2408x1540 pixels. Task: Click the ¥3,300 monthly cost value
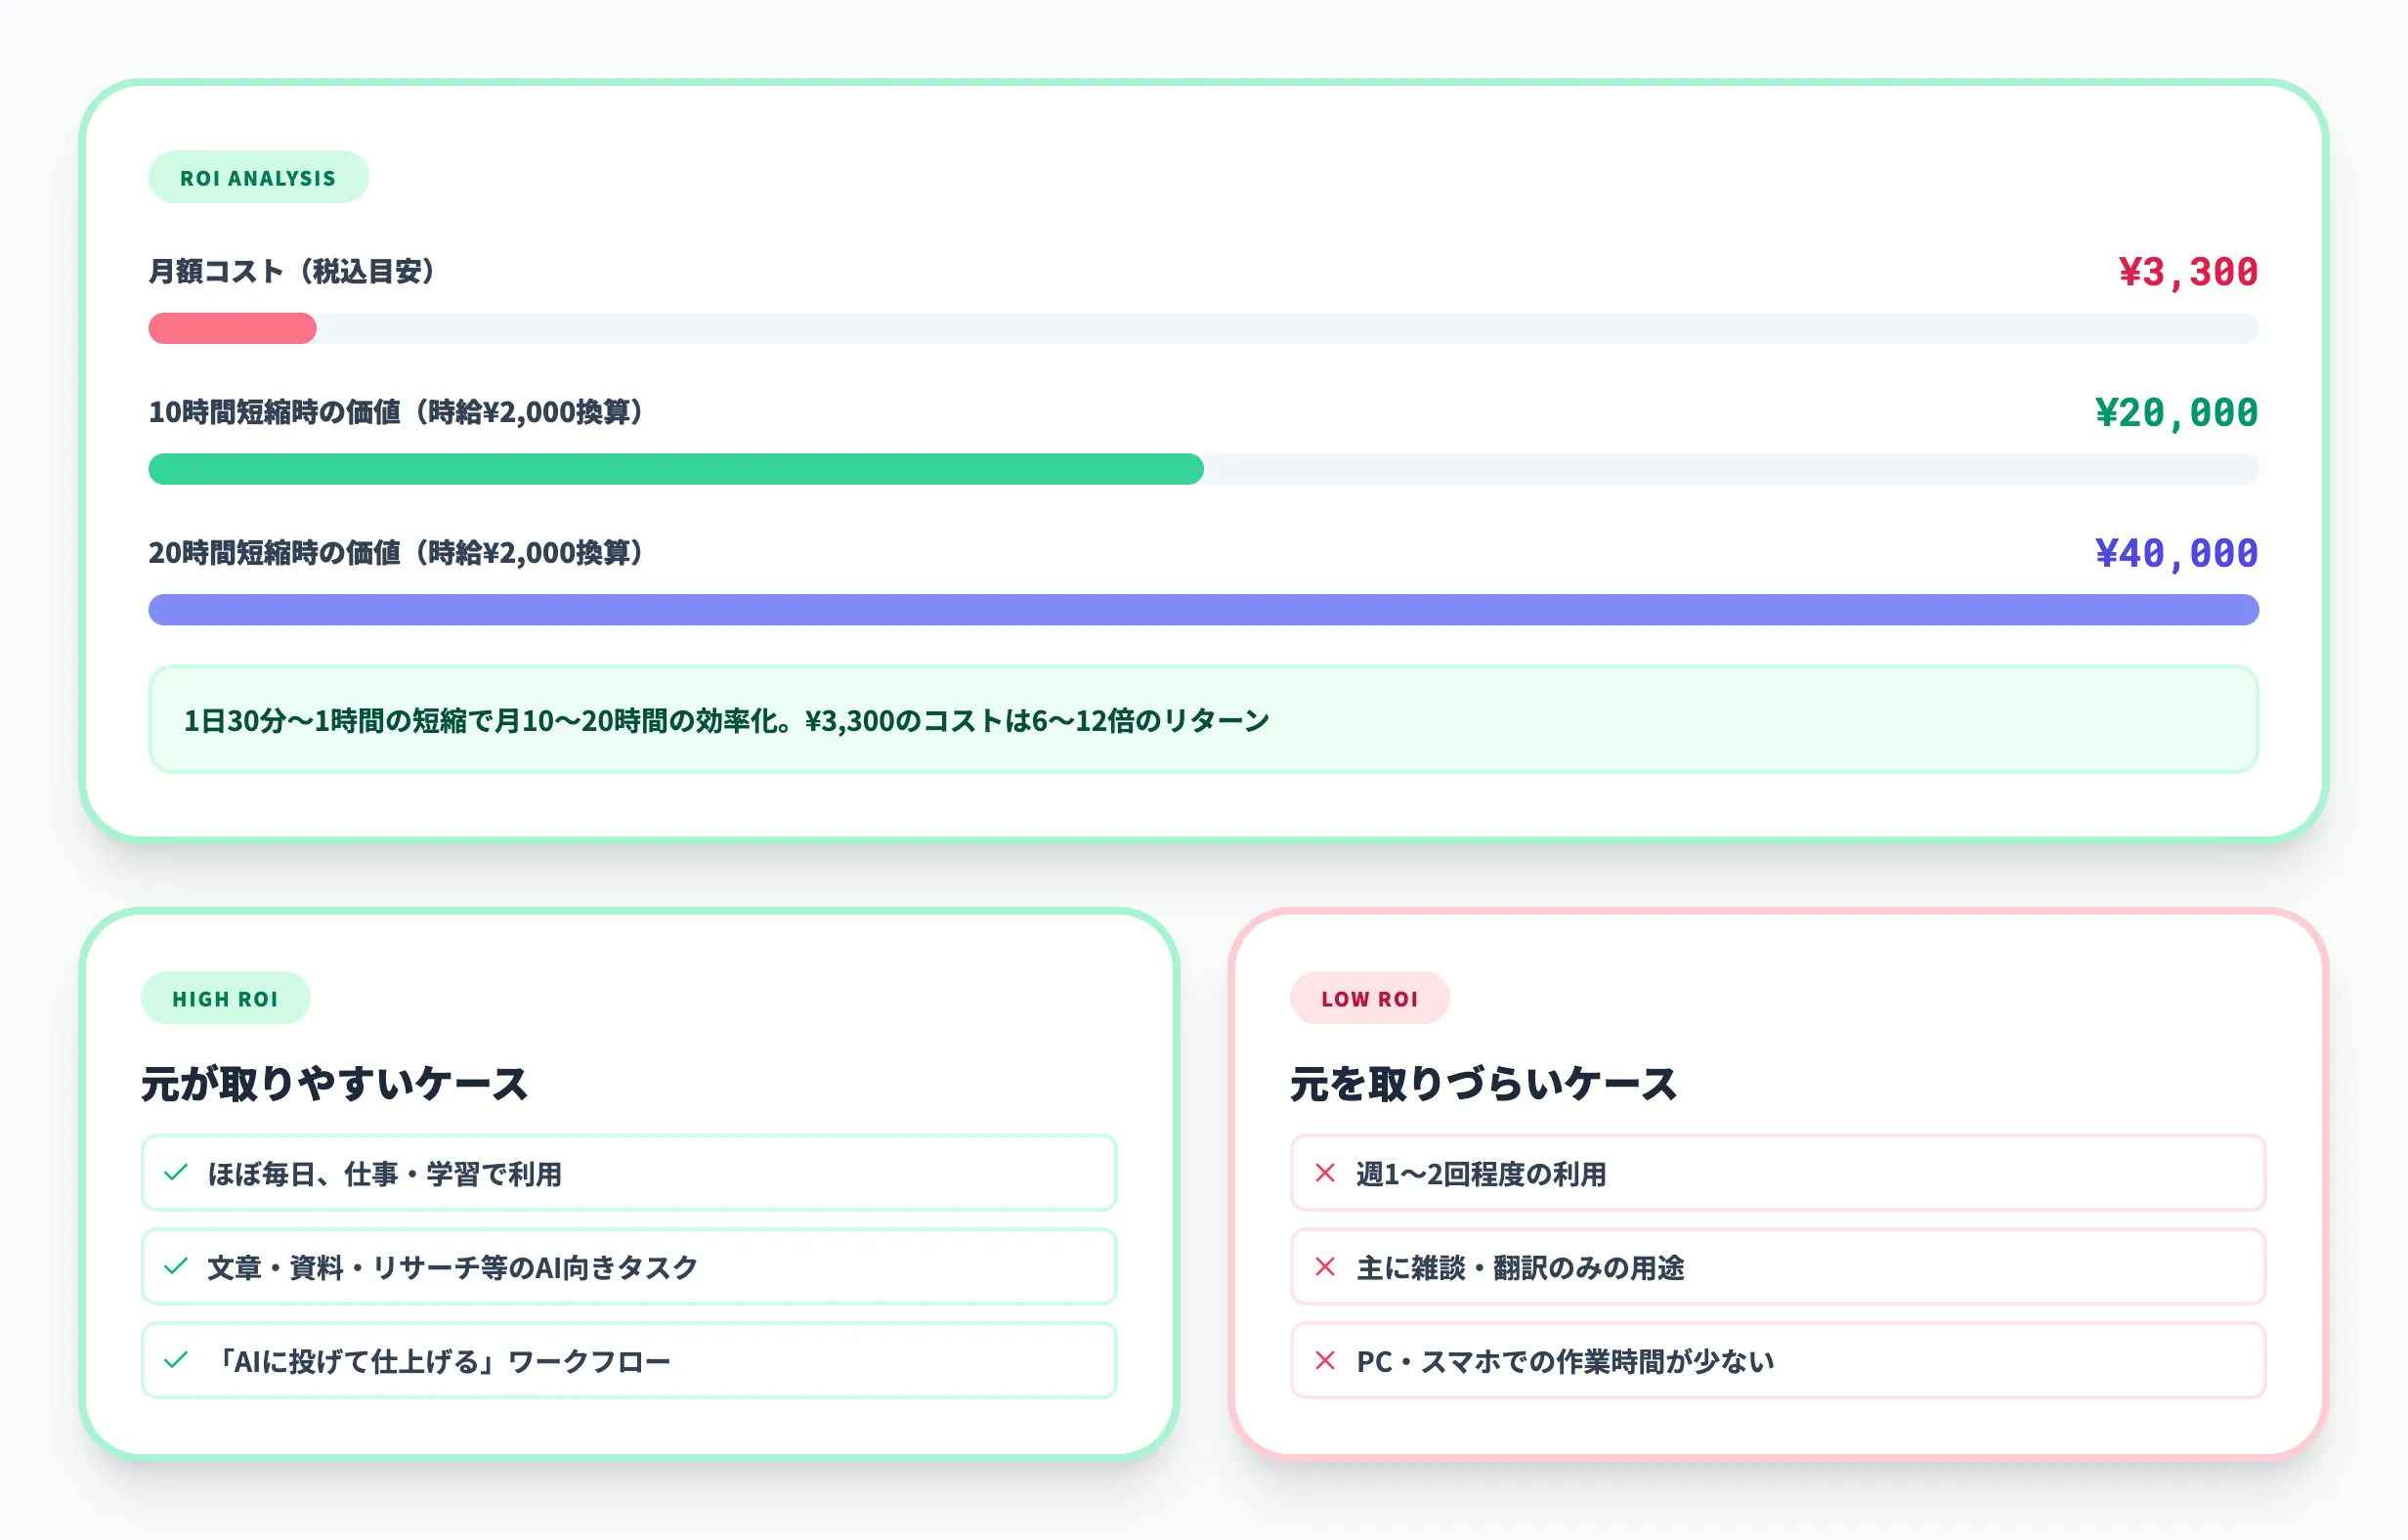pos(2183,271)
